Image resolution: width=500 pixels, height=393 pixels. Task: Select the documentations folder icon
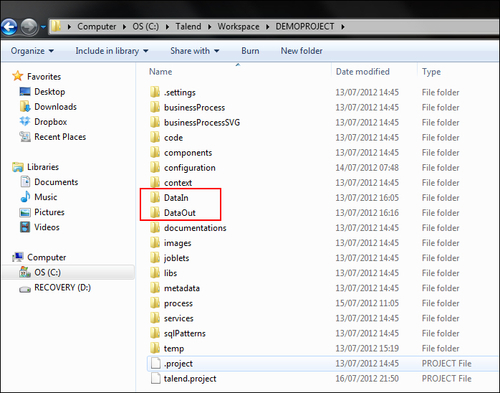tap(155, 228)
